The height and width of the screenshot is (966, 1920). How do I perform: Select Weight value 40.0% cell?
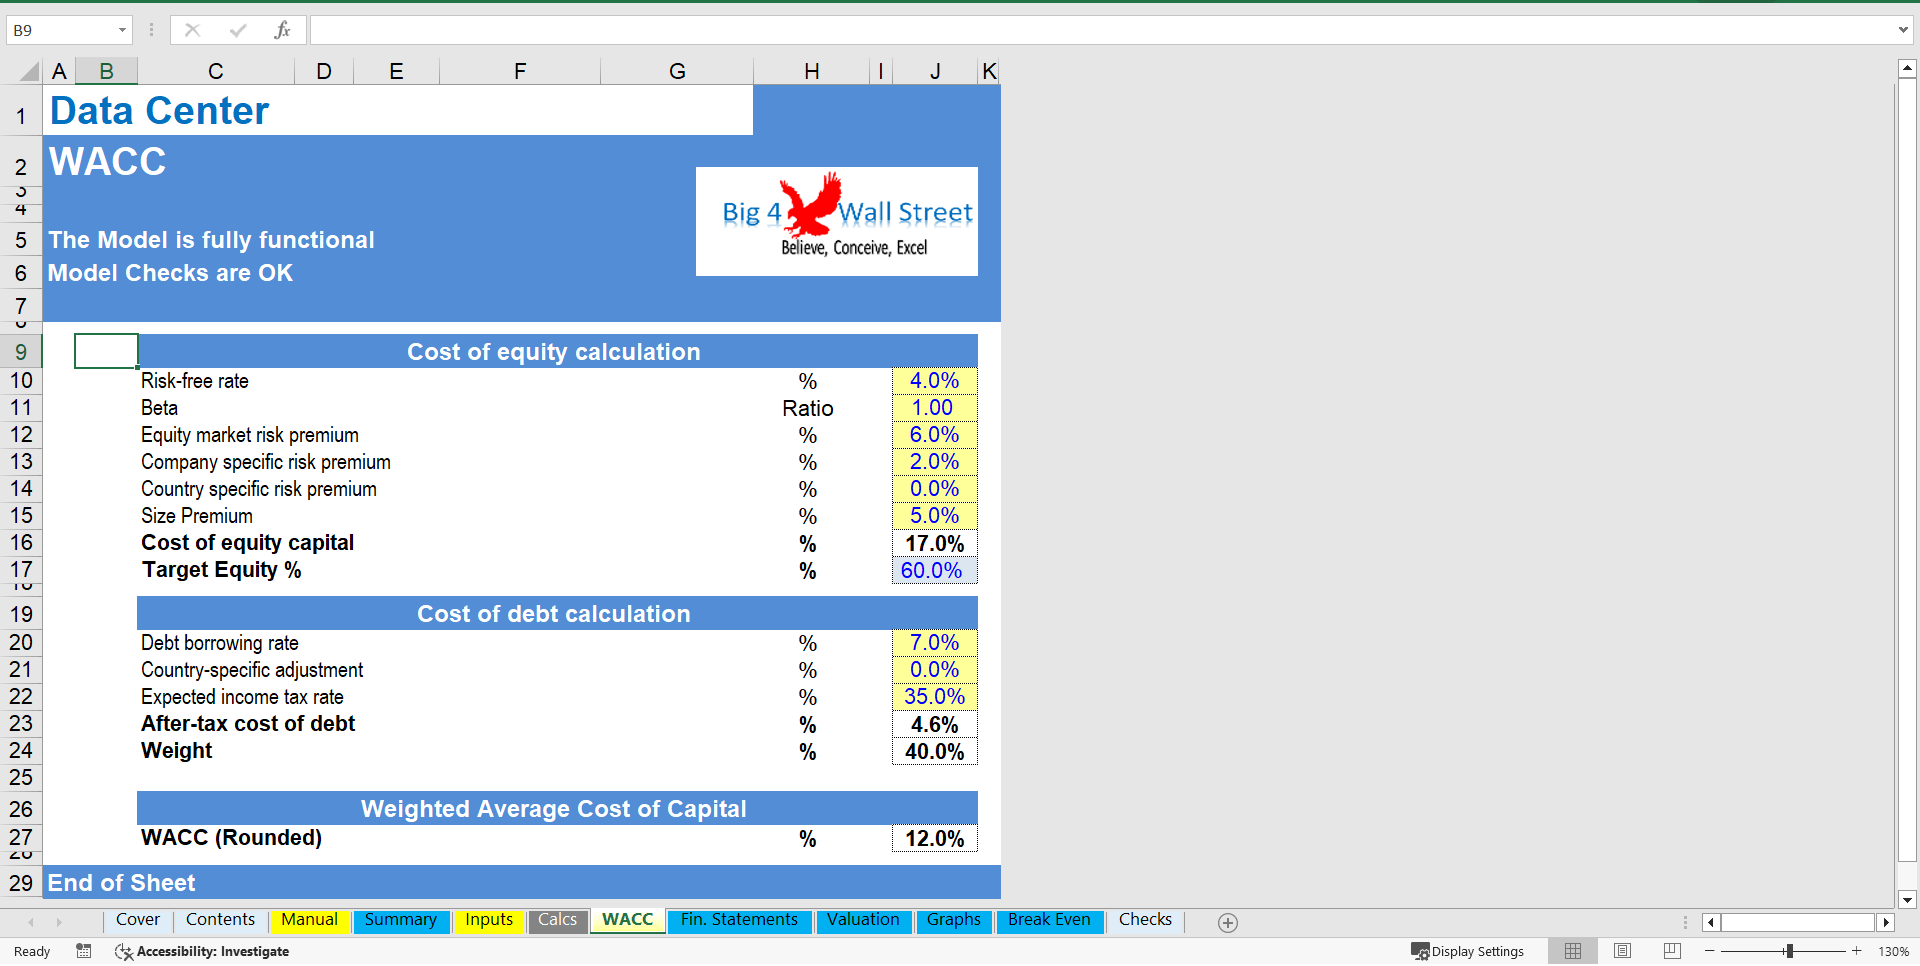point(934,751)
